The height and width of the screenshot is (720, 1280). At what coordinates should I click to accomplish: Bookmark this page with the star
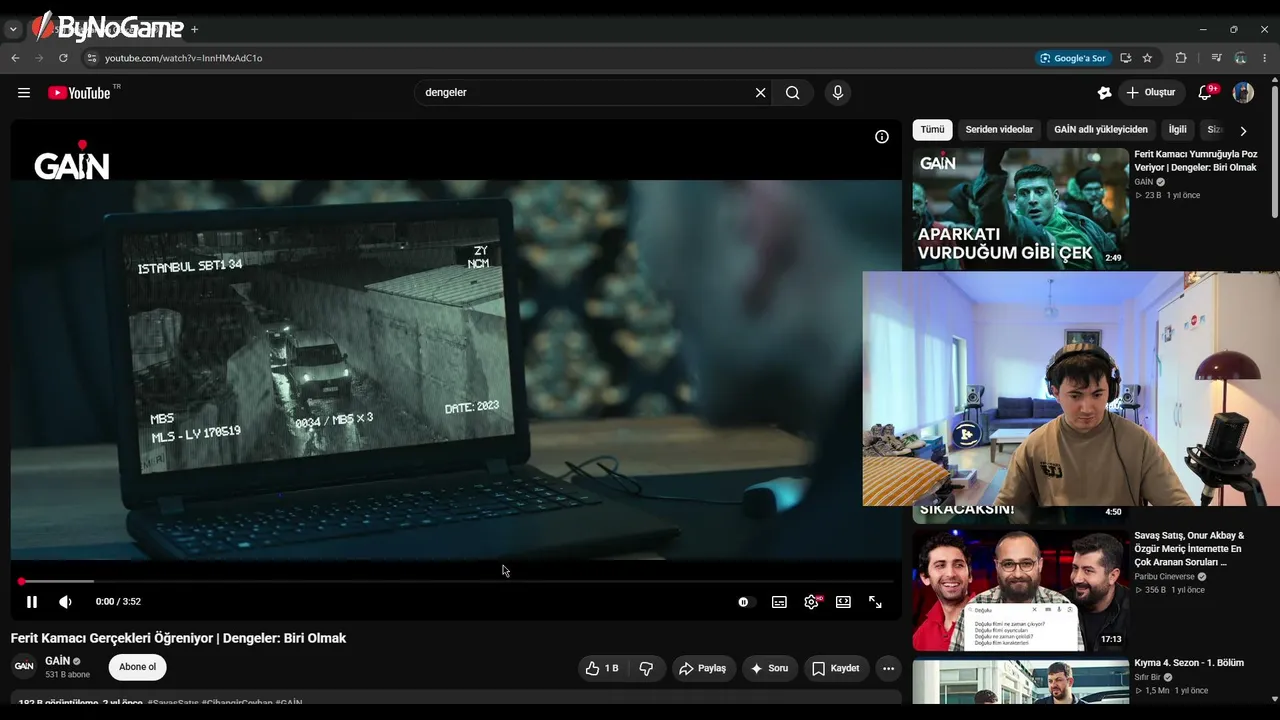1148,58
